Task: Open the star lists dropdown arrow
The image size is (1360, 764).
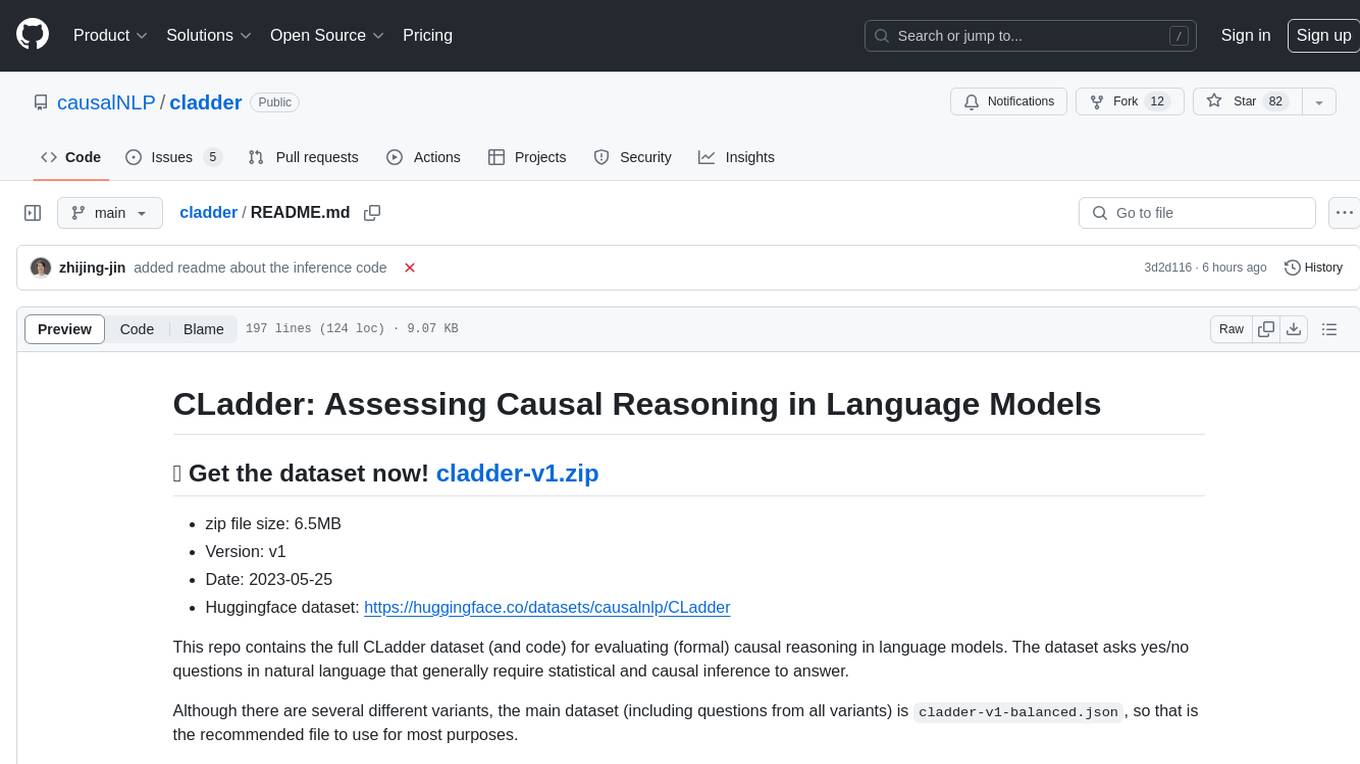Action: click(x=1319, y=102)
